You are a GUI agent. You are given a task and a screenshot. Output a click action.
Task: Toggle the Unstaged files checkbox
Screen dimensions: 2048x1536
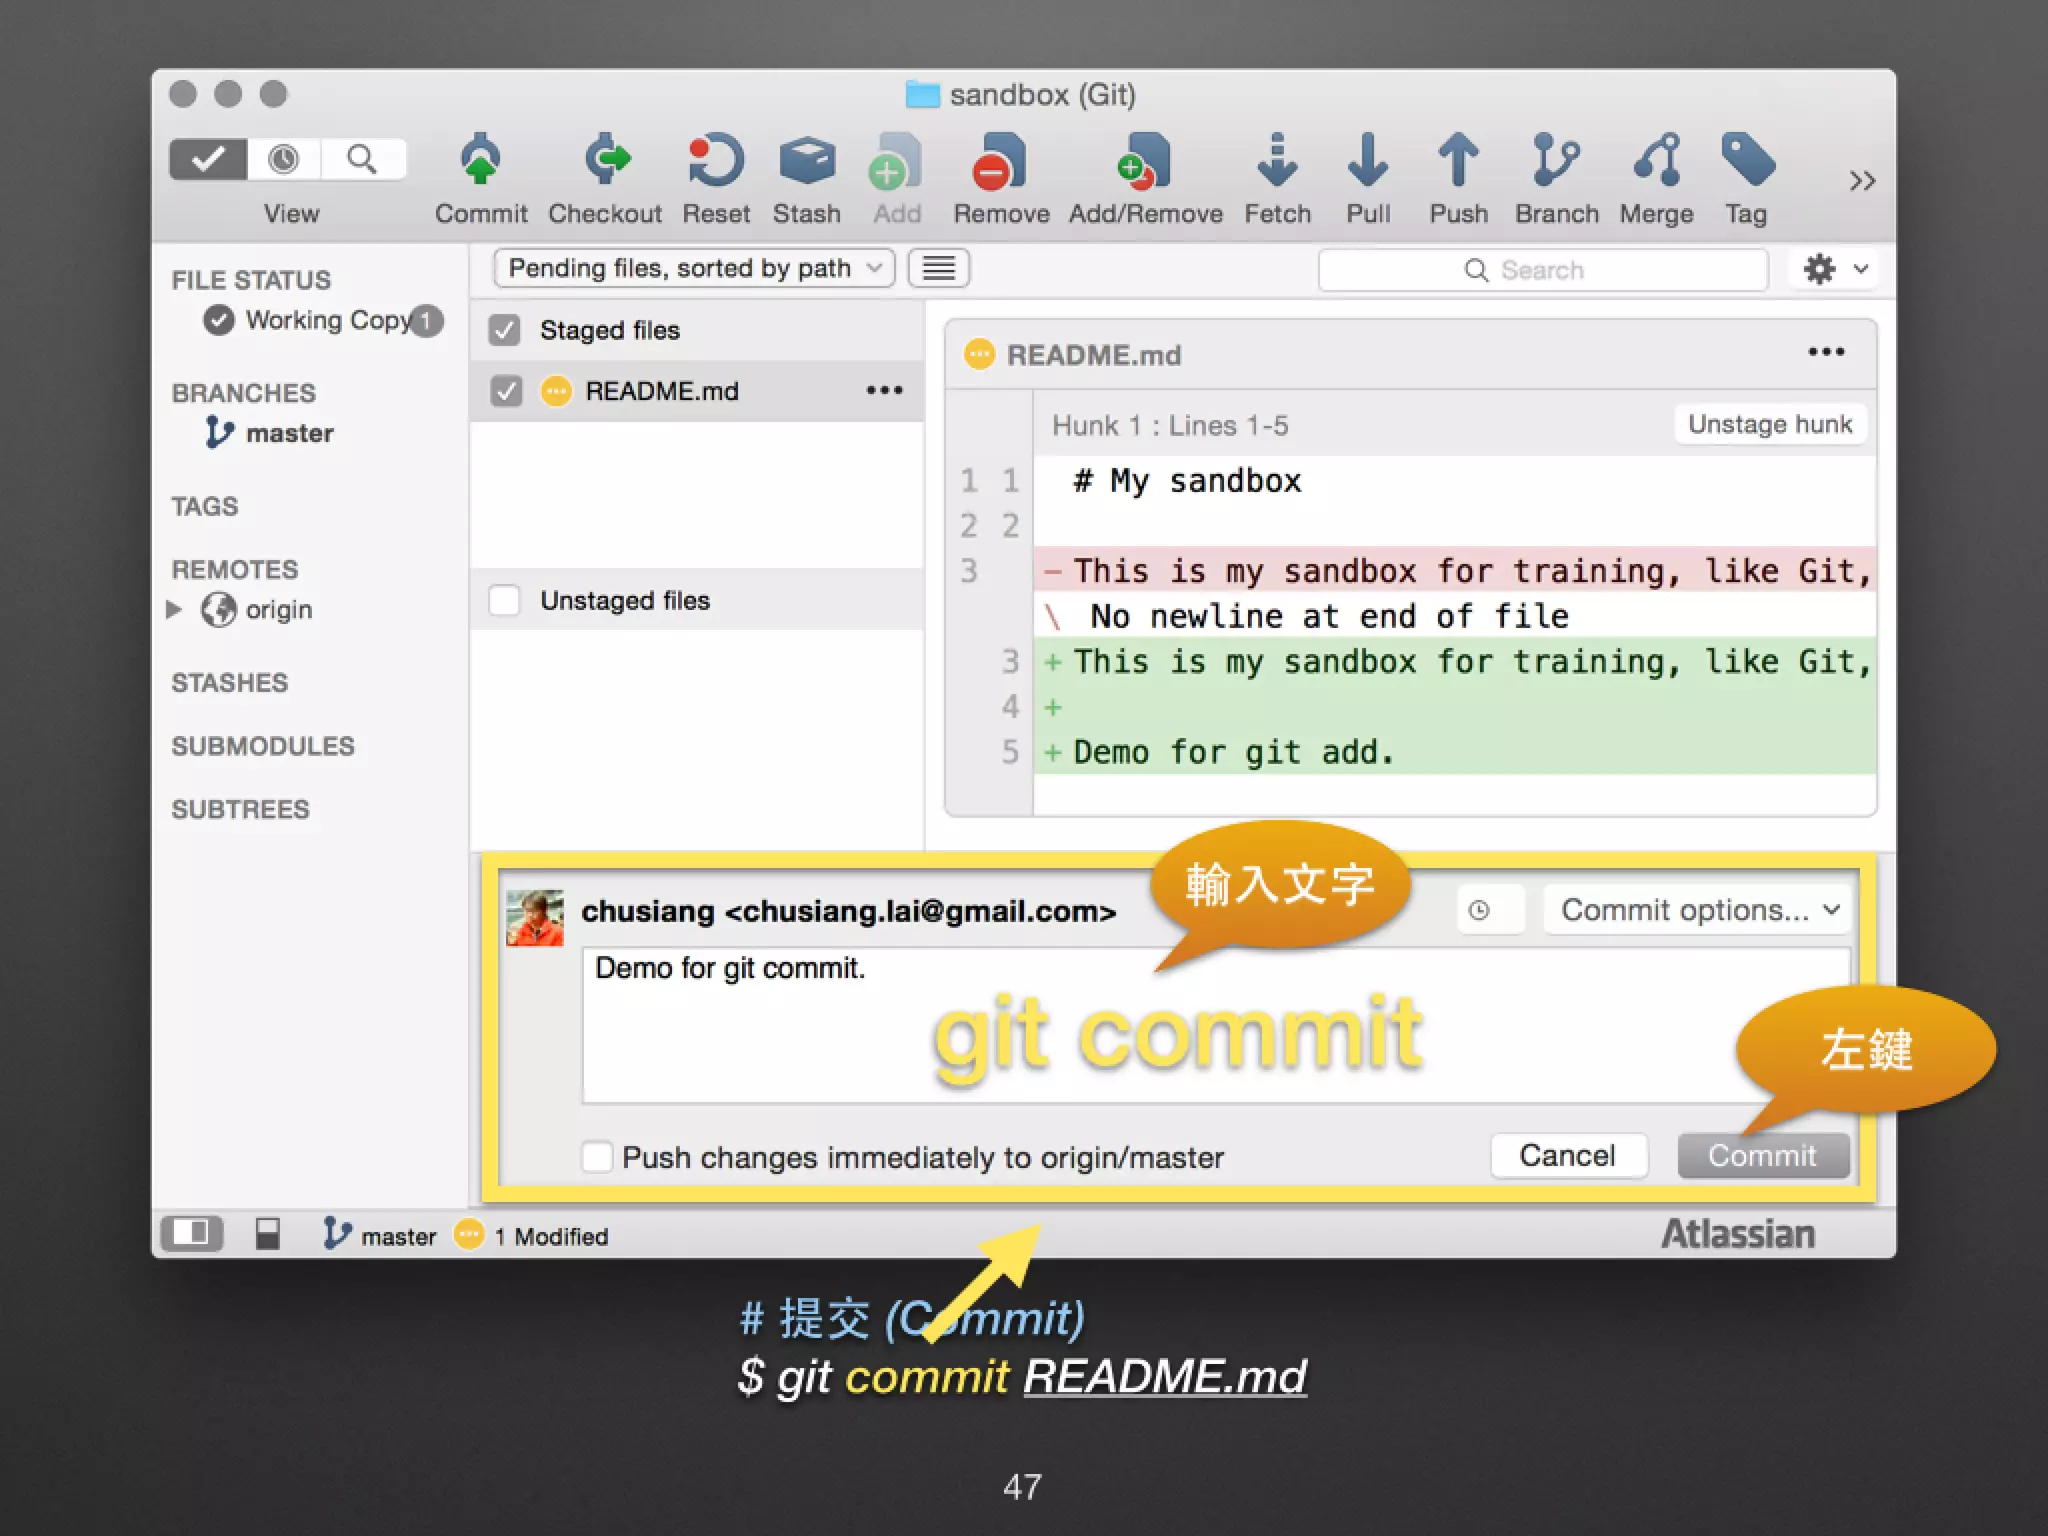coord(504,601)
